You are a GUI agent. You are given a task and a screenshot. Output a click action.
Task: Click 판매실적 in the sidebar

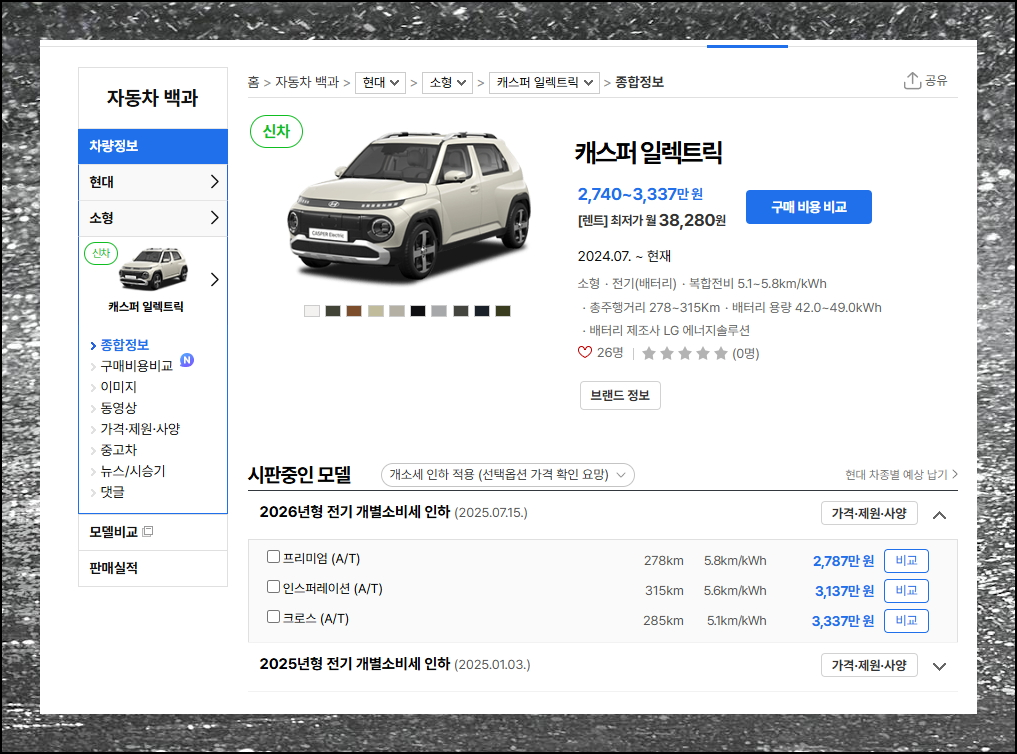coord(114,568)
